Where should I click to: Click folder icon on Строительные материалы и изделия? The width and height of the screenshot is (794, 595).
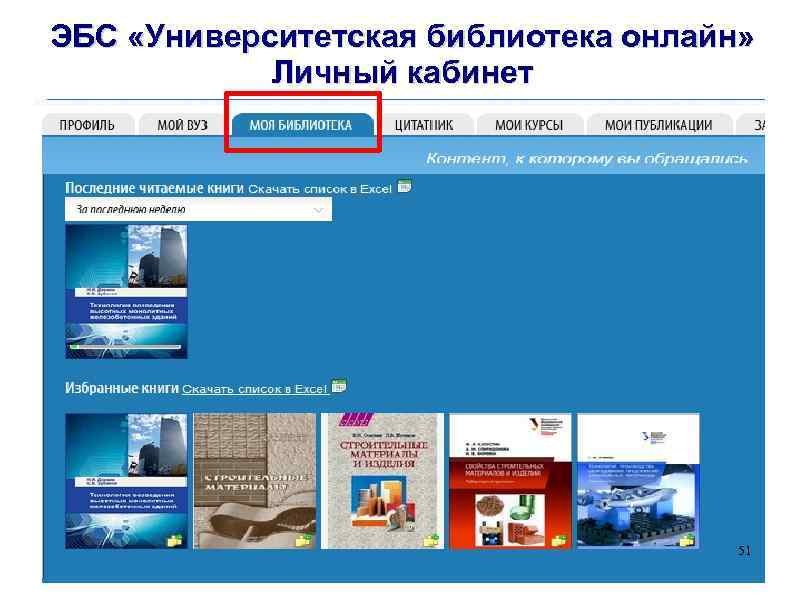click(431, 540)
